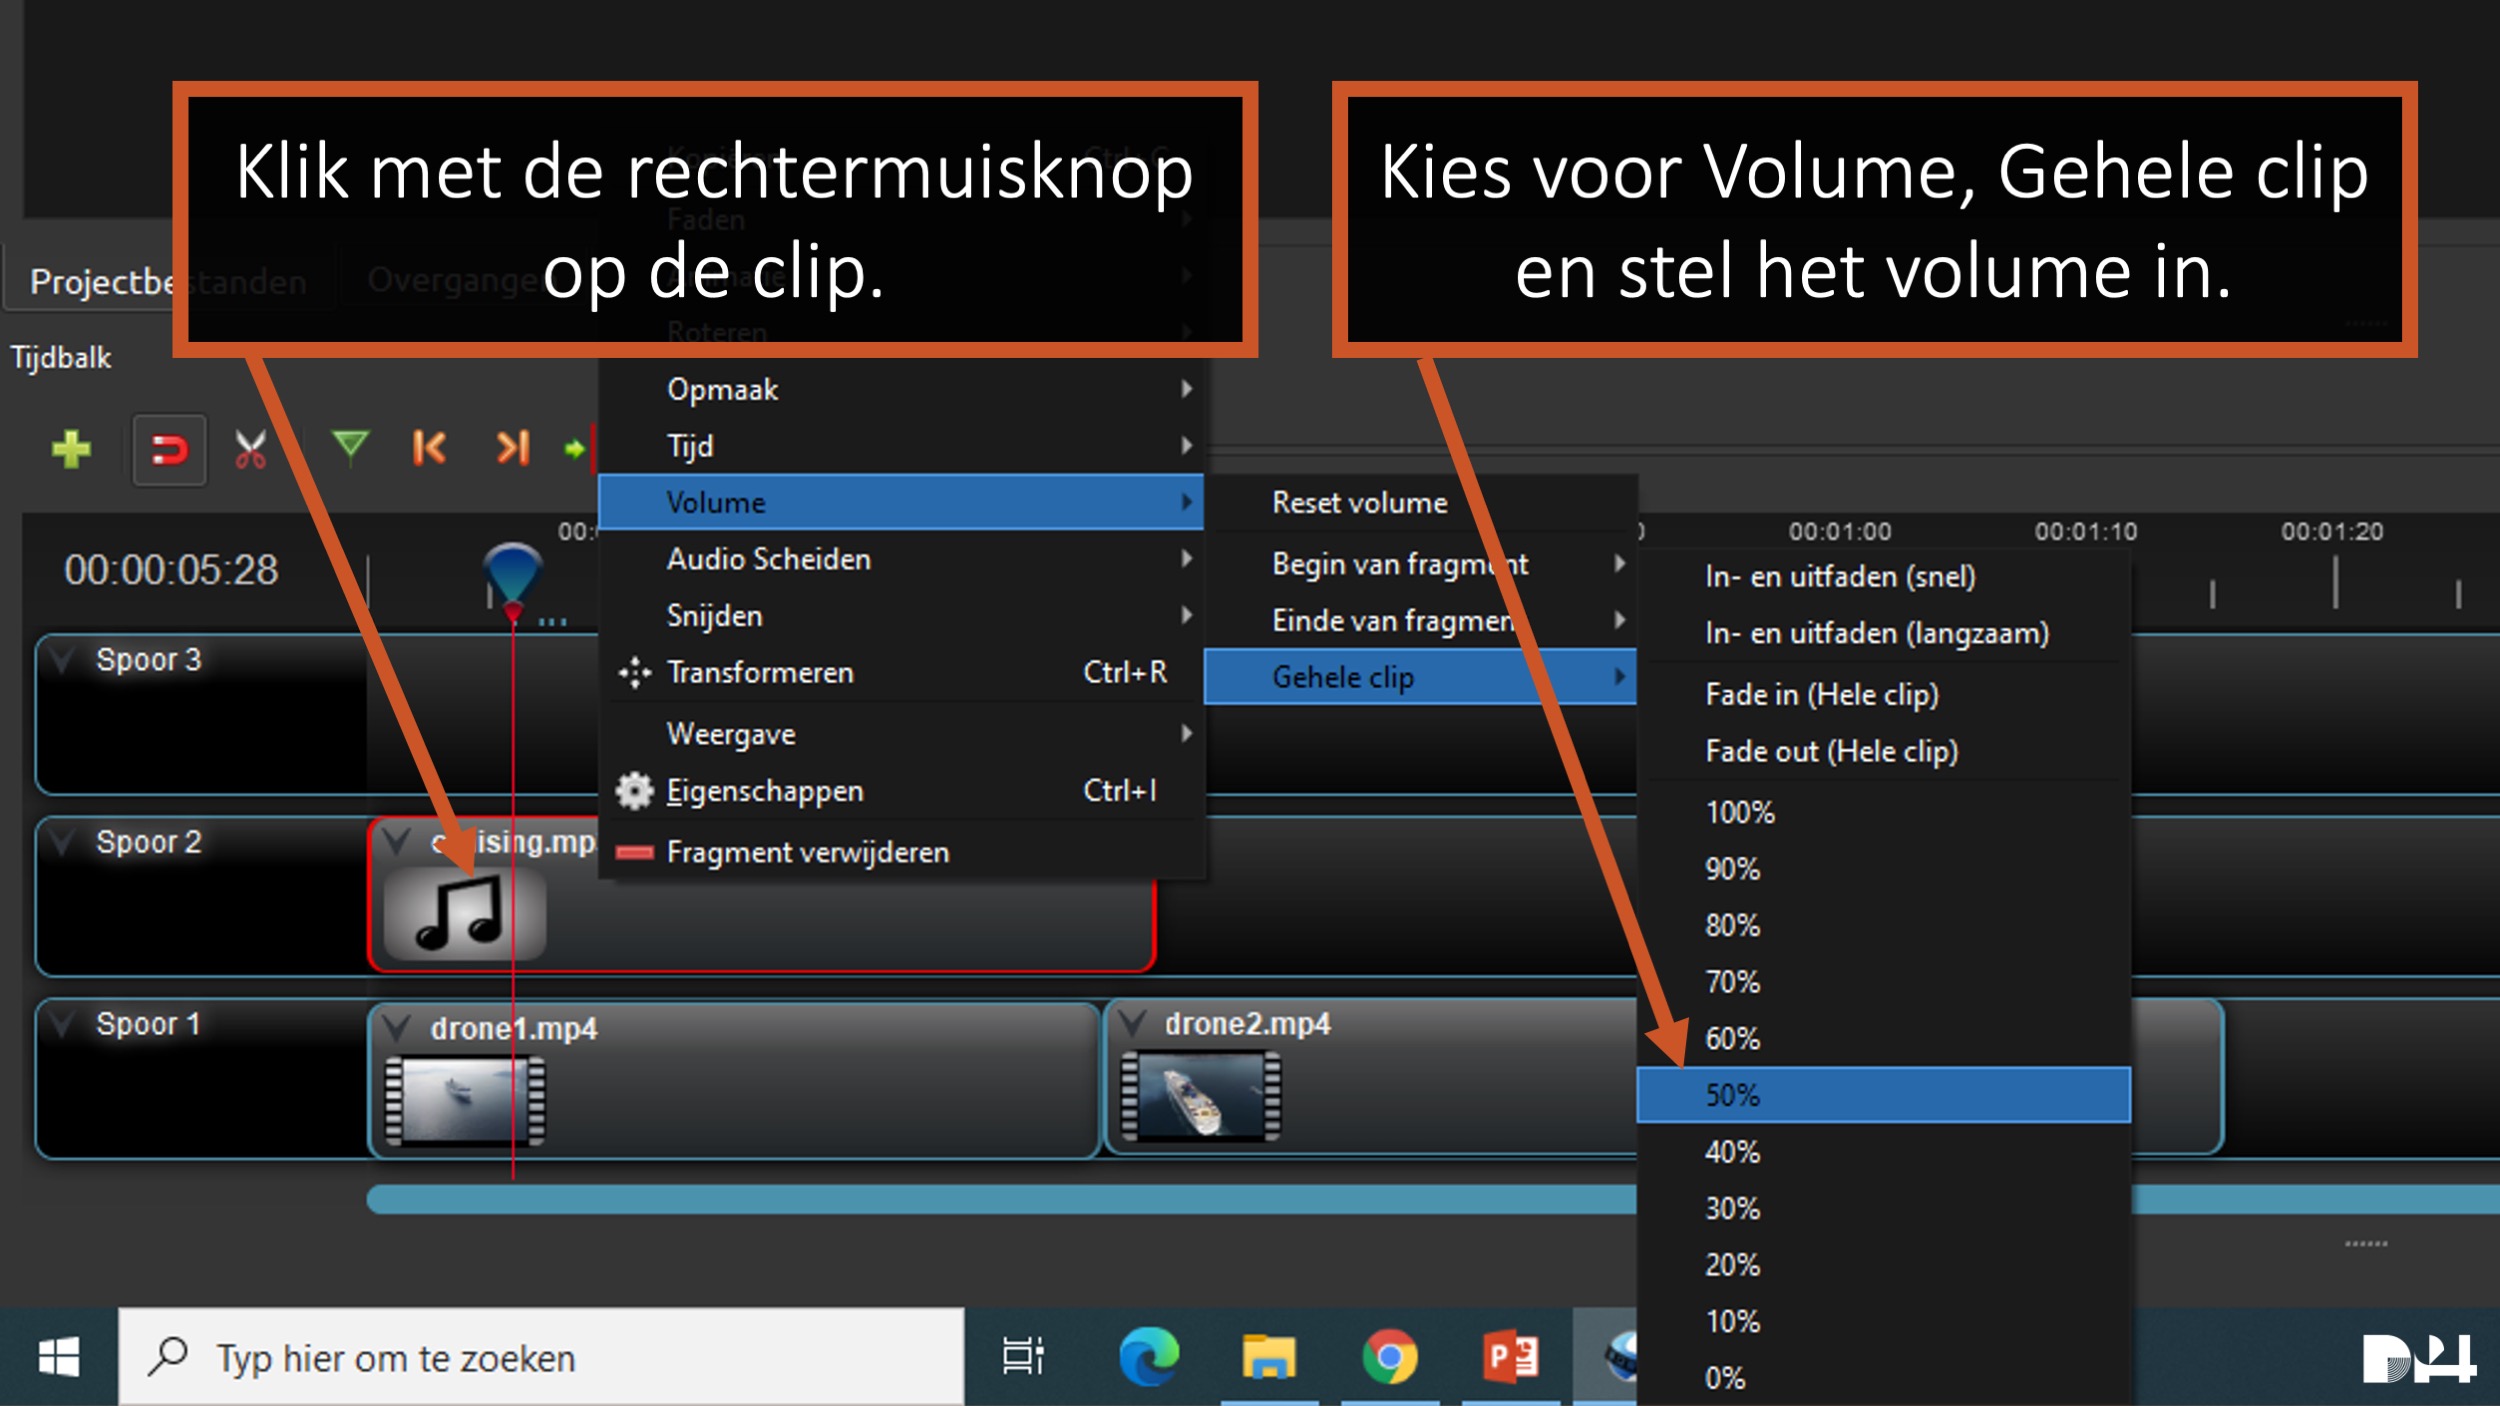This screenshot has width=2500, height=1406.
Task: Jump to previous marker icon
Action: point(429,448)
